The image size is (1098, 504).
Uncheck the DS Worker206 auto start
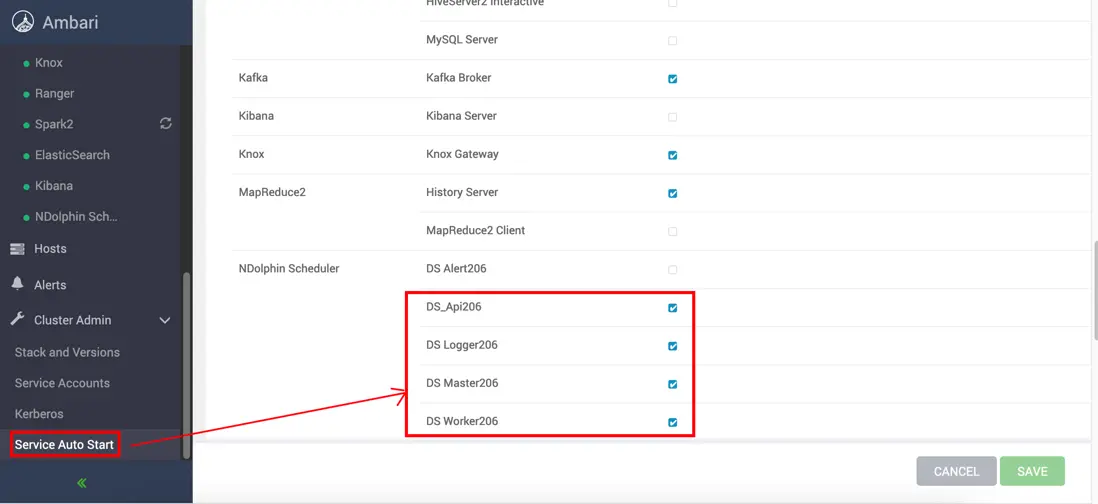[672, 422]
